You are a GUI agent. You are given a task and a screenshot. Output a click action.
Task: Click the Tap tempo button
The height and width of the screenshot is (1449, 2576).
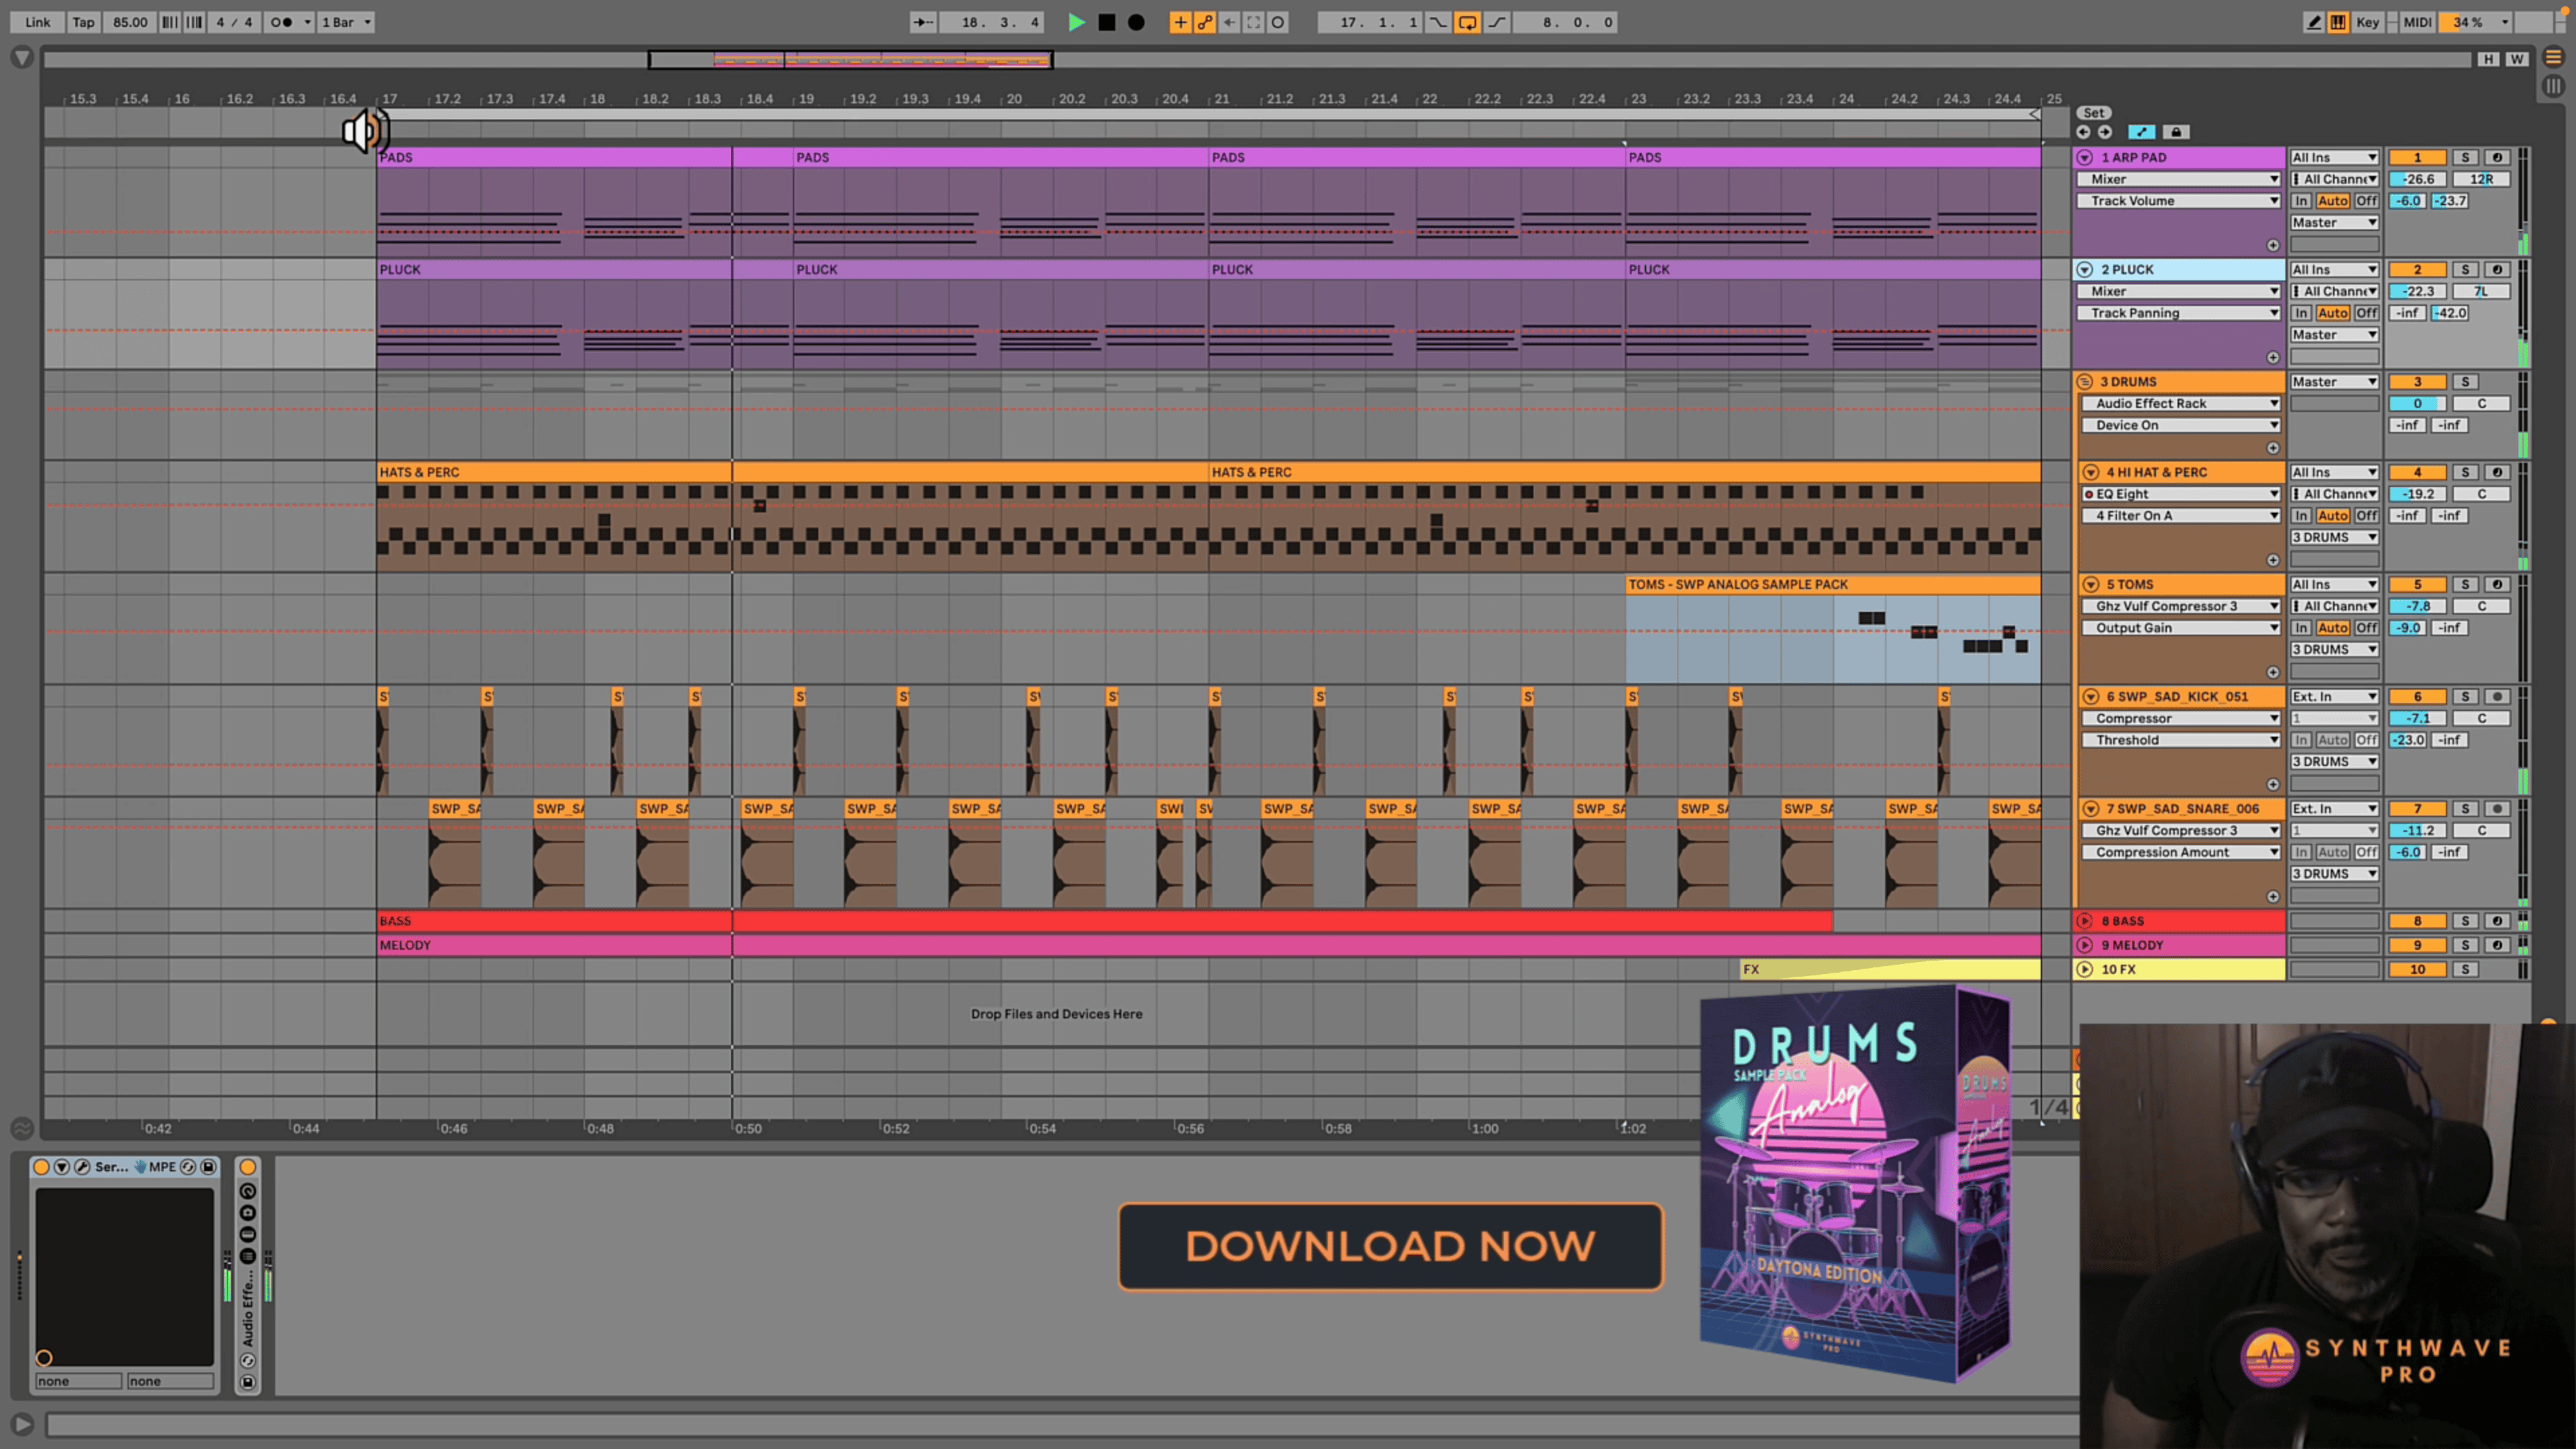(84, 22)
